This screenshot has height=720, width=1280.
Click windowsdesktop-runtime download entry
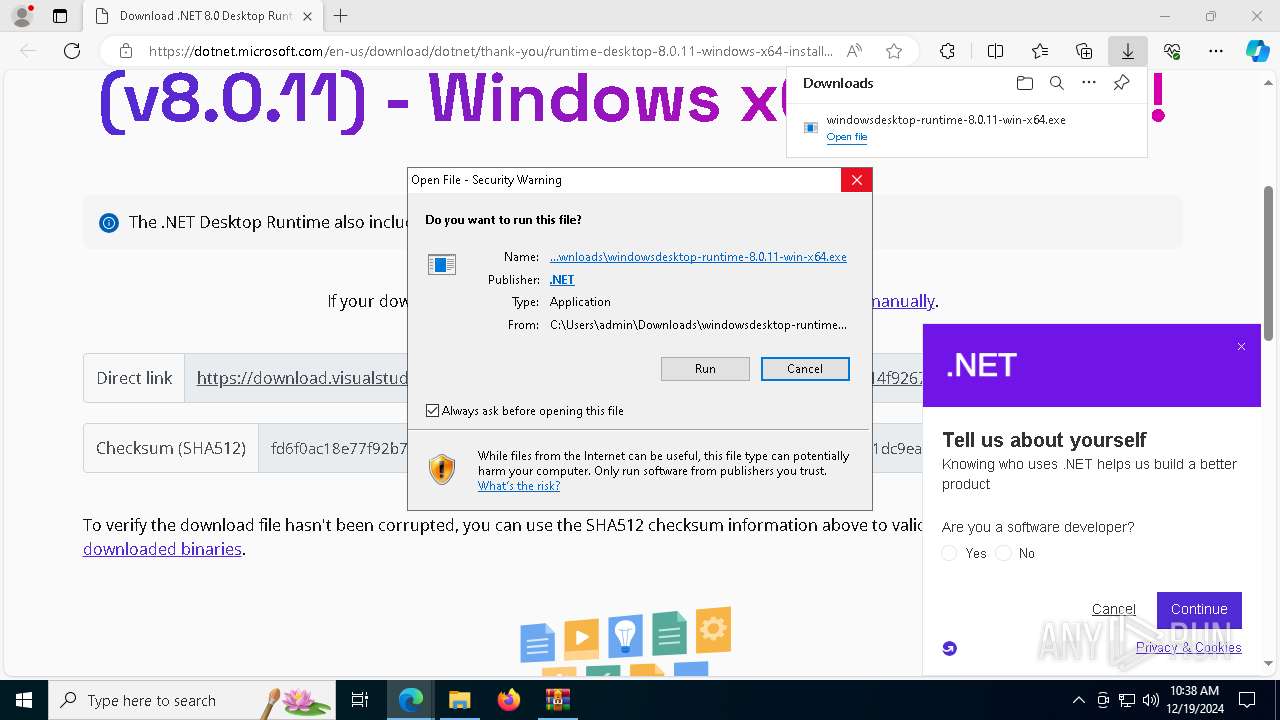click(x=966, y=127)
